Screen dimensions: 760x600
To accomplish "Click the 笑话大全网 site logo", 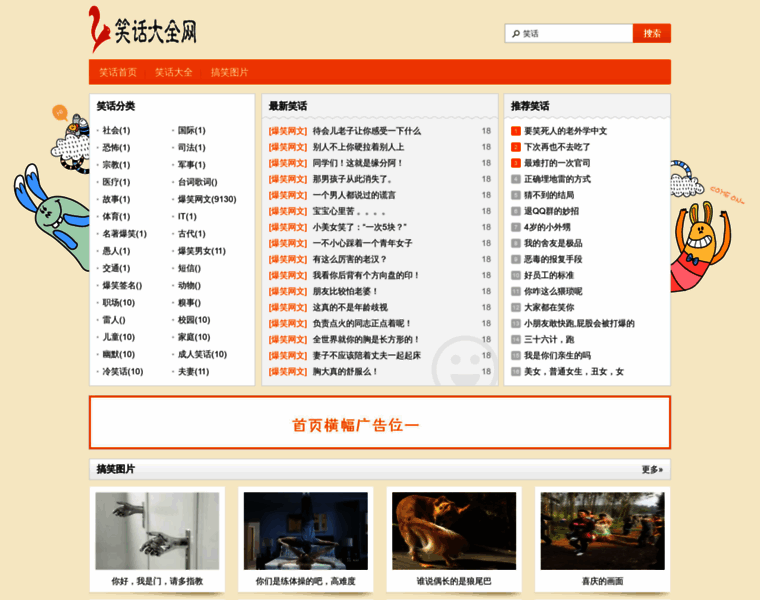I will [143, 30].
